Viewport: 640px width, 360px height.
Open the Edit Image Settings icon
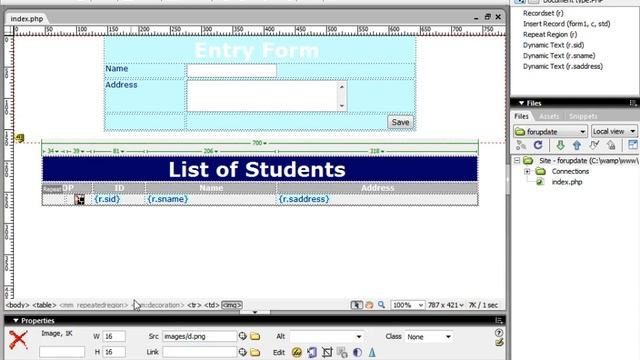pyautogui.click(x=312, y=352)
